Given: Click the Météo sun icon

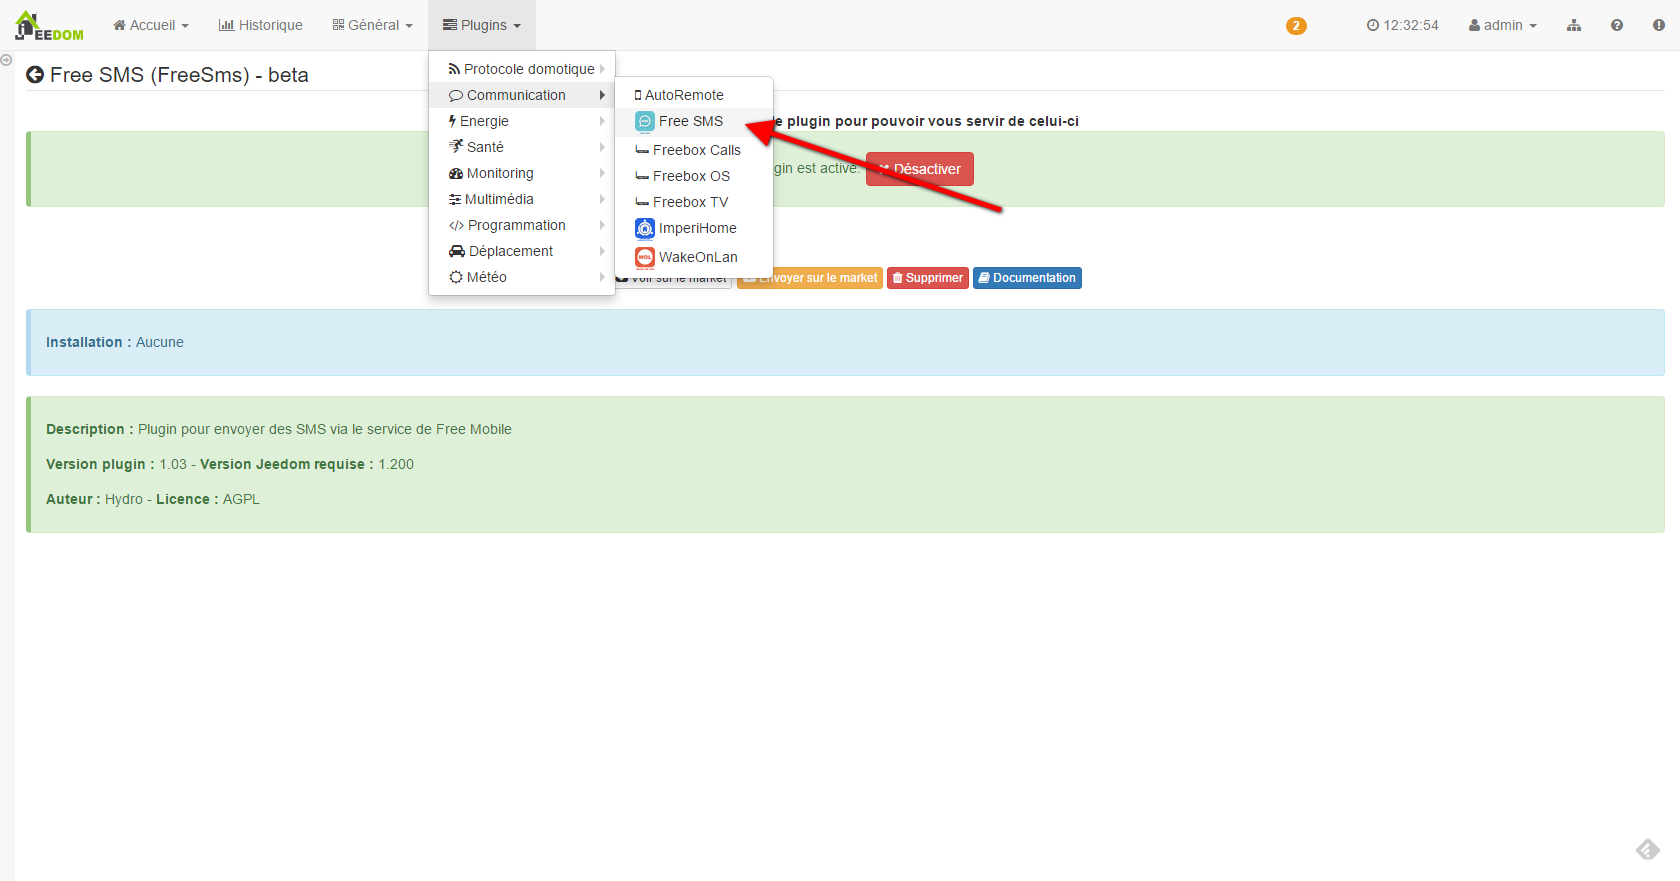Looking at the screenshot, I should [x=456, y=277].
